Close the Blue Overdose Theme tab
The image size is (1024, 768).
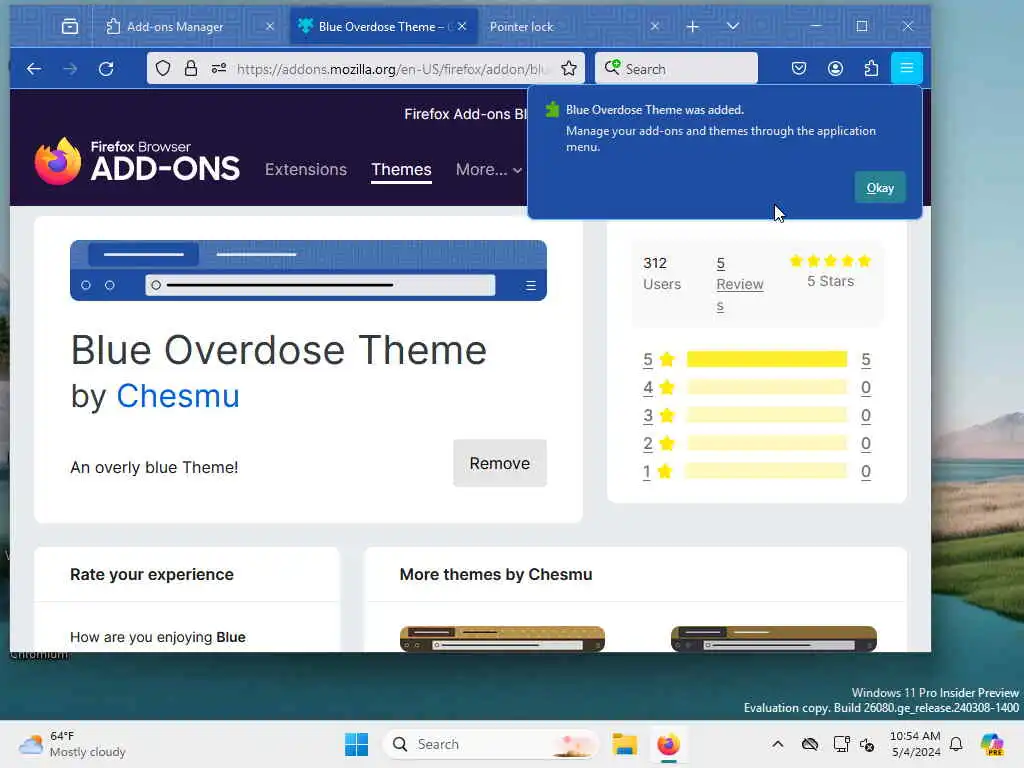click(x=462, y=26)
